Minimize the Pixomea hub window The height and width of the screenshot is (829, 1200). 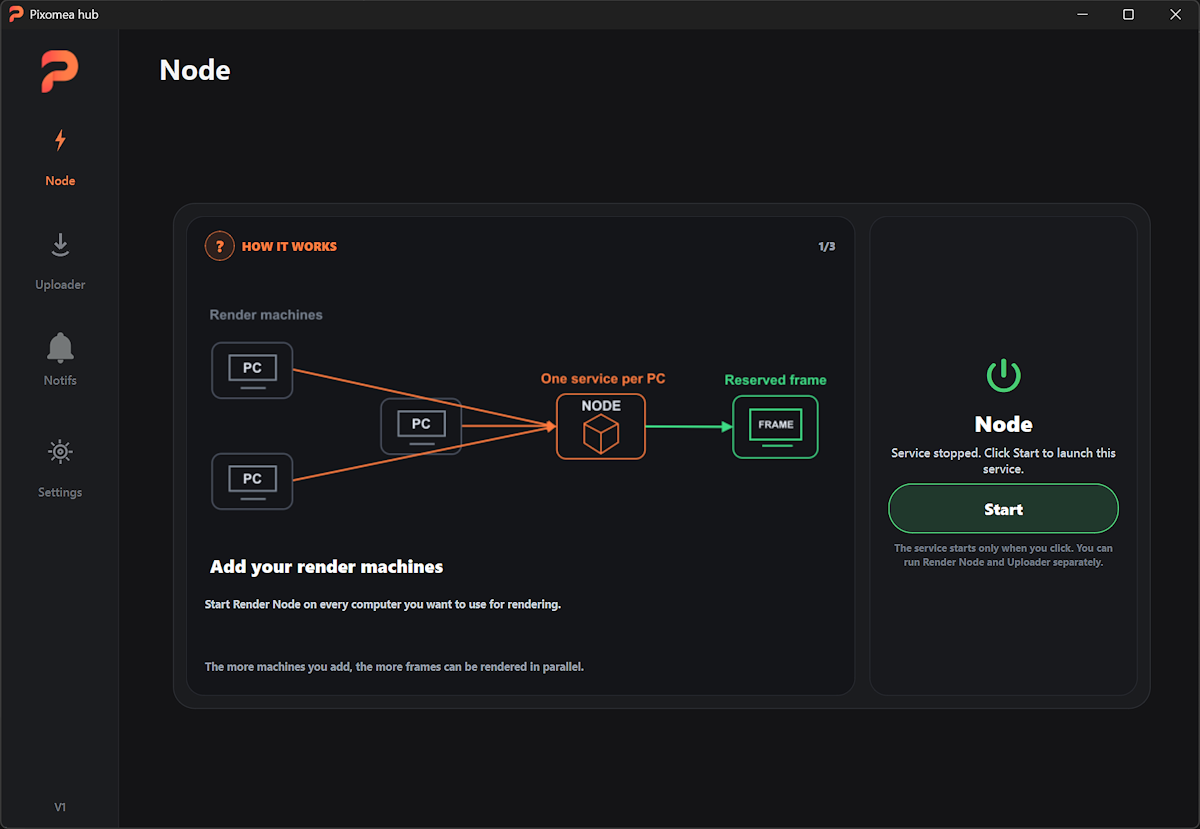(1083, 14)
